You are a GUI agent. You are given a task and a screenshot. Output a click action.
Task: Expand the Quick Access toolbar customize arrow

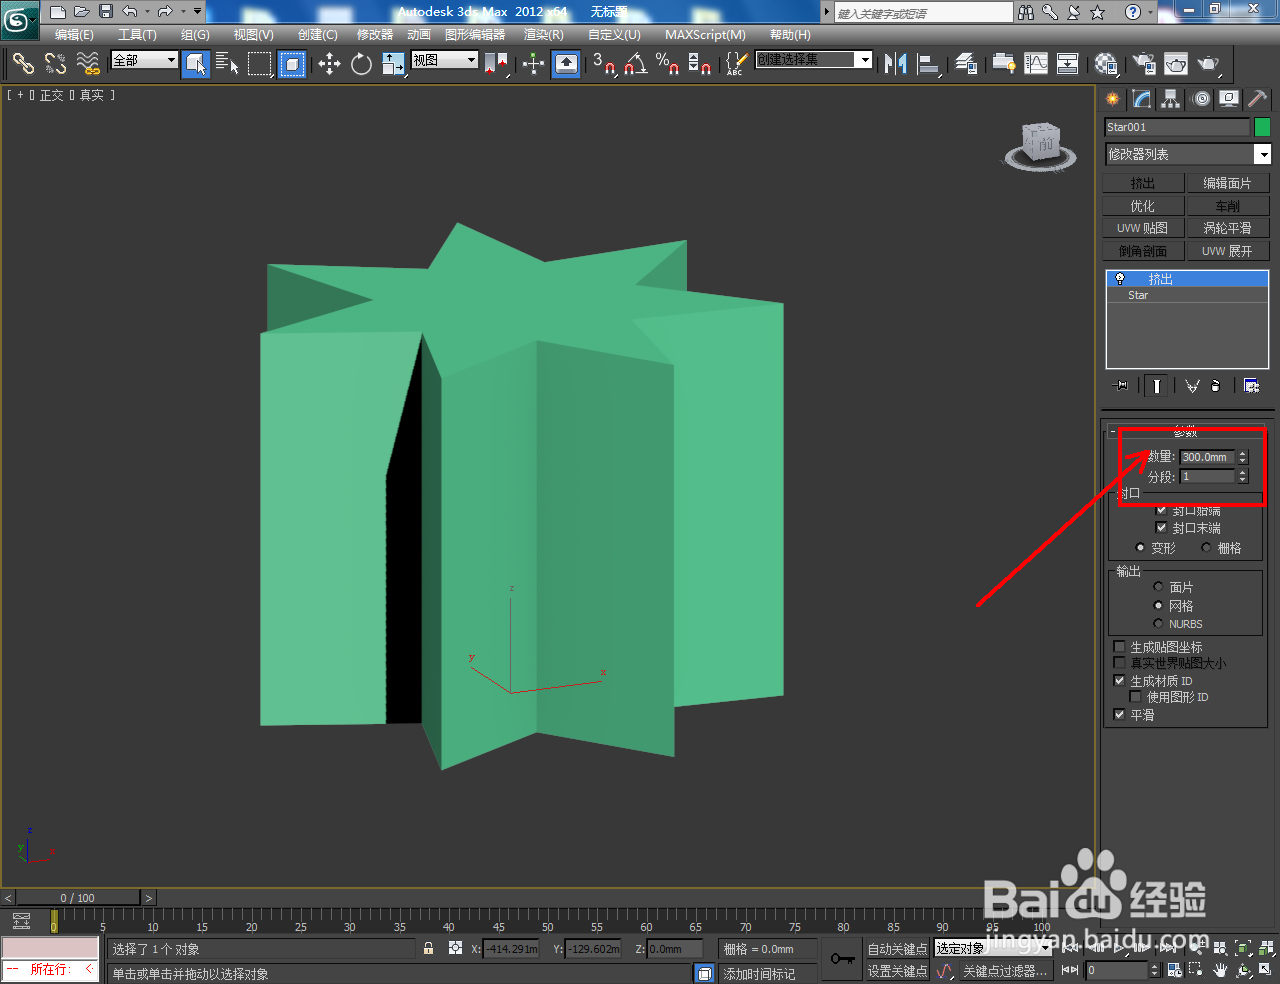(198, 12)
